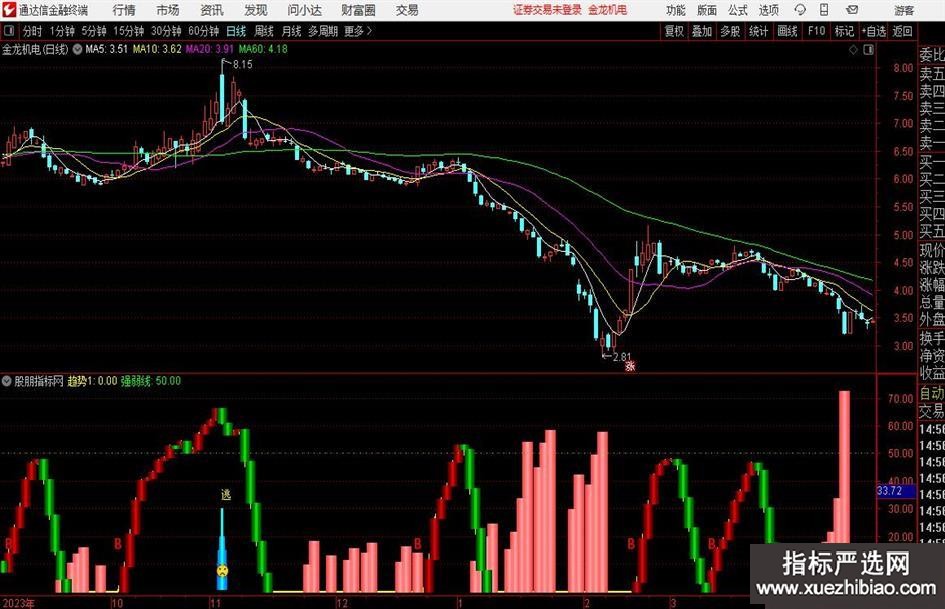Click the 游客 user label
The height and width of the screenshot is (609, 945).
pyautogui.click(x=904, y=10)
